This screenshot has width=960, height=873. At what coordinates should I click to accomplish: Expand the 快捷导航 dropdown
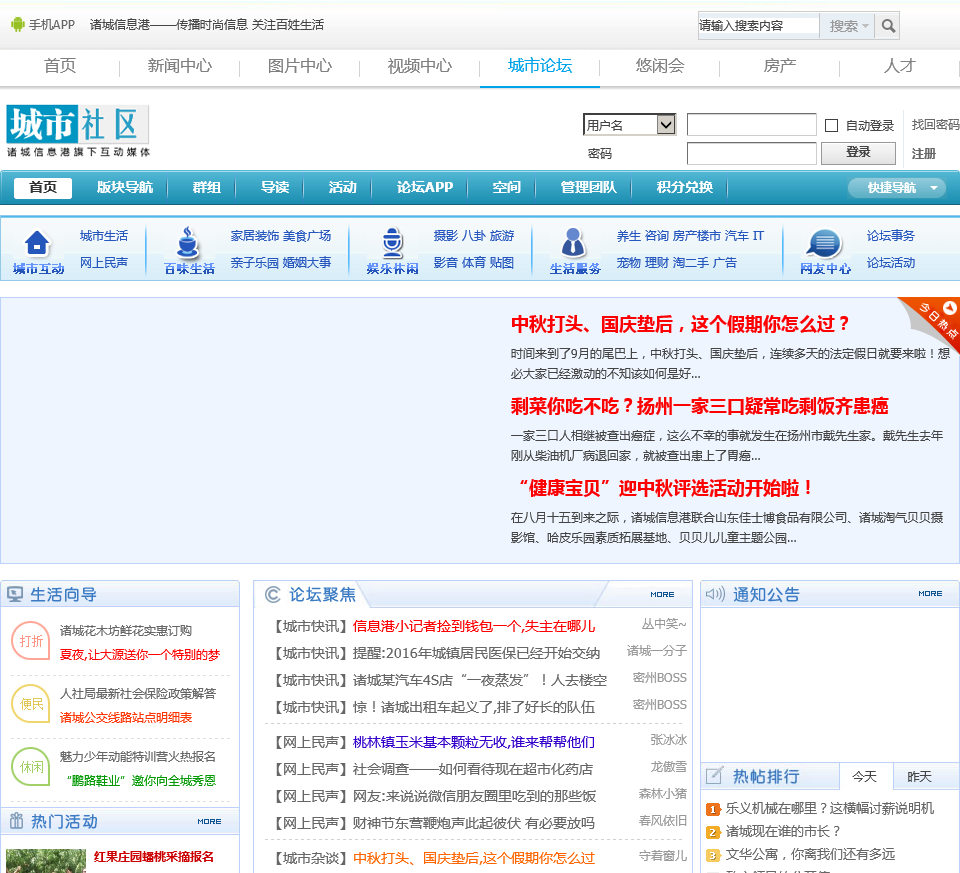pos(896,187)
